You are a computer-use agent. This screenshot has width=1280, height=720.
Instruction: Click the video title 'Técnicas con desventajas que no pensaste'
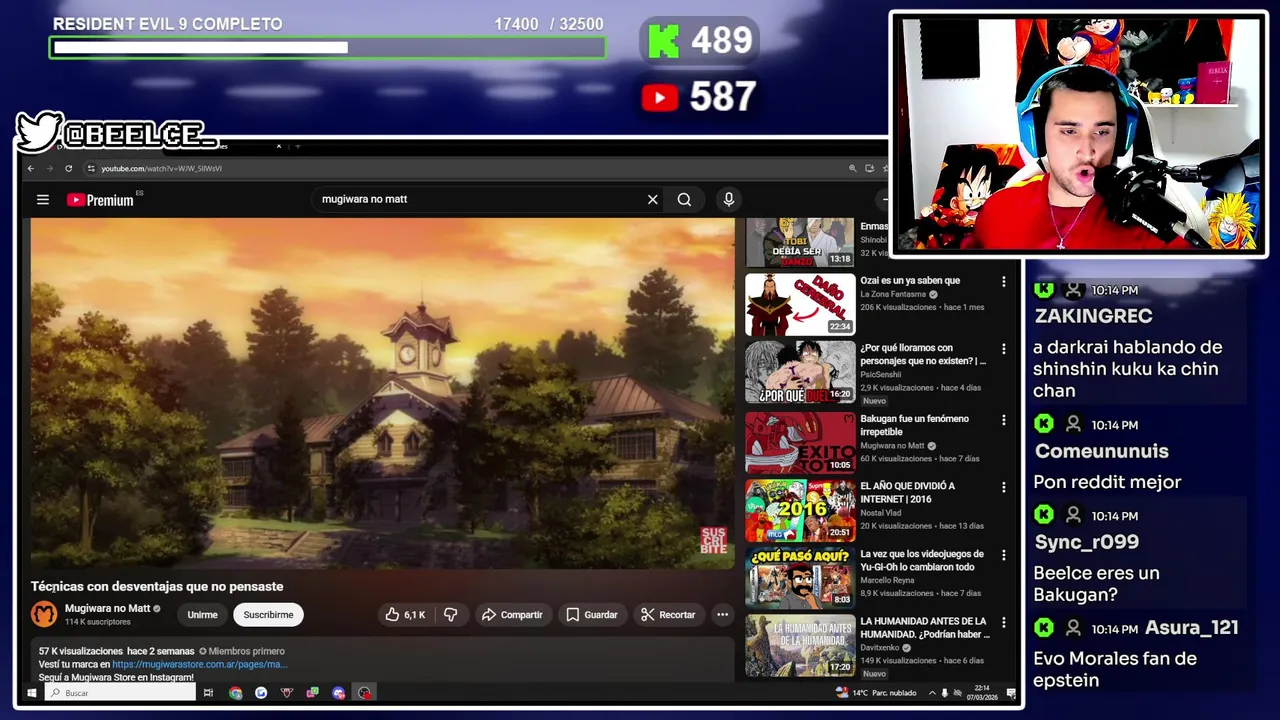[157, 587]
